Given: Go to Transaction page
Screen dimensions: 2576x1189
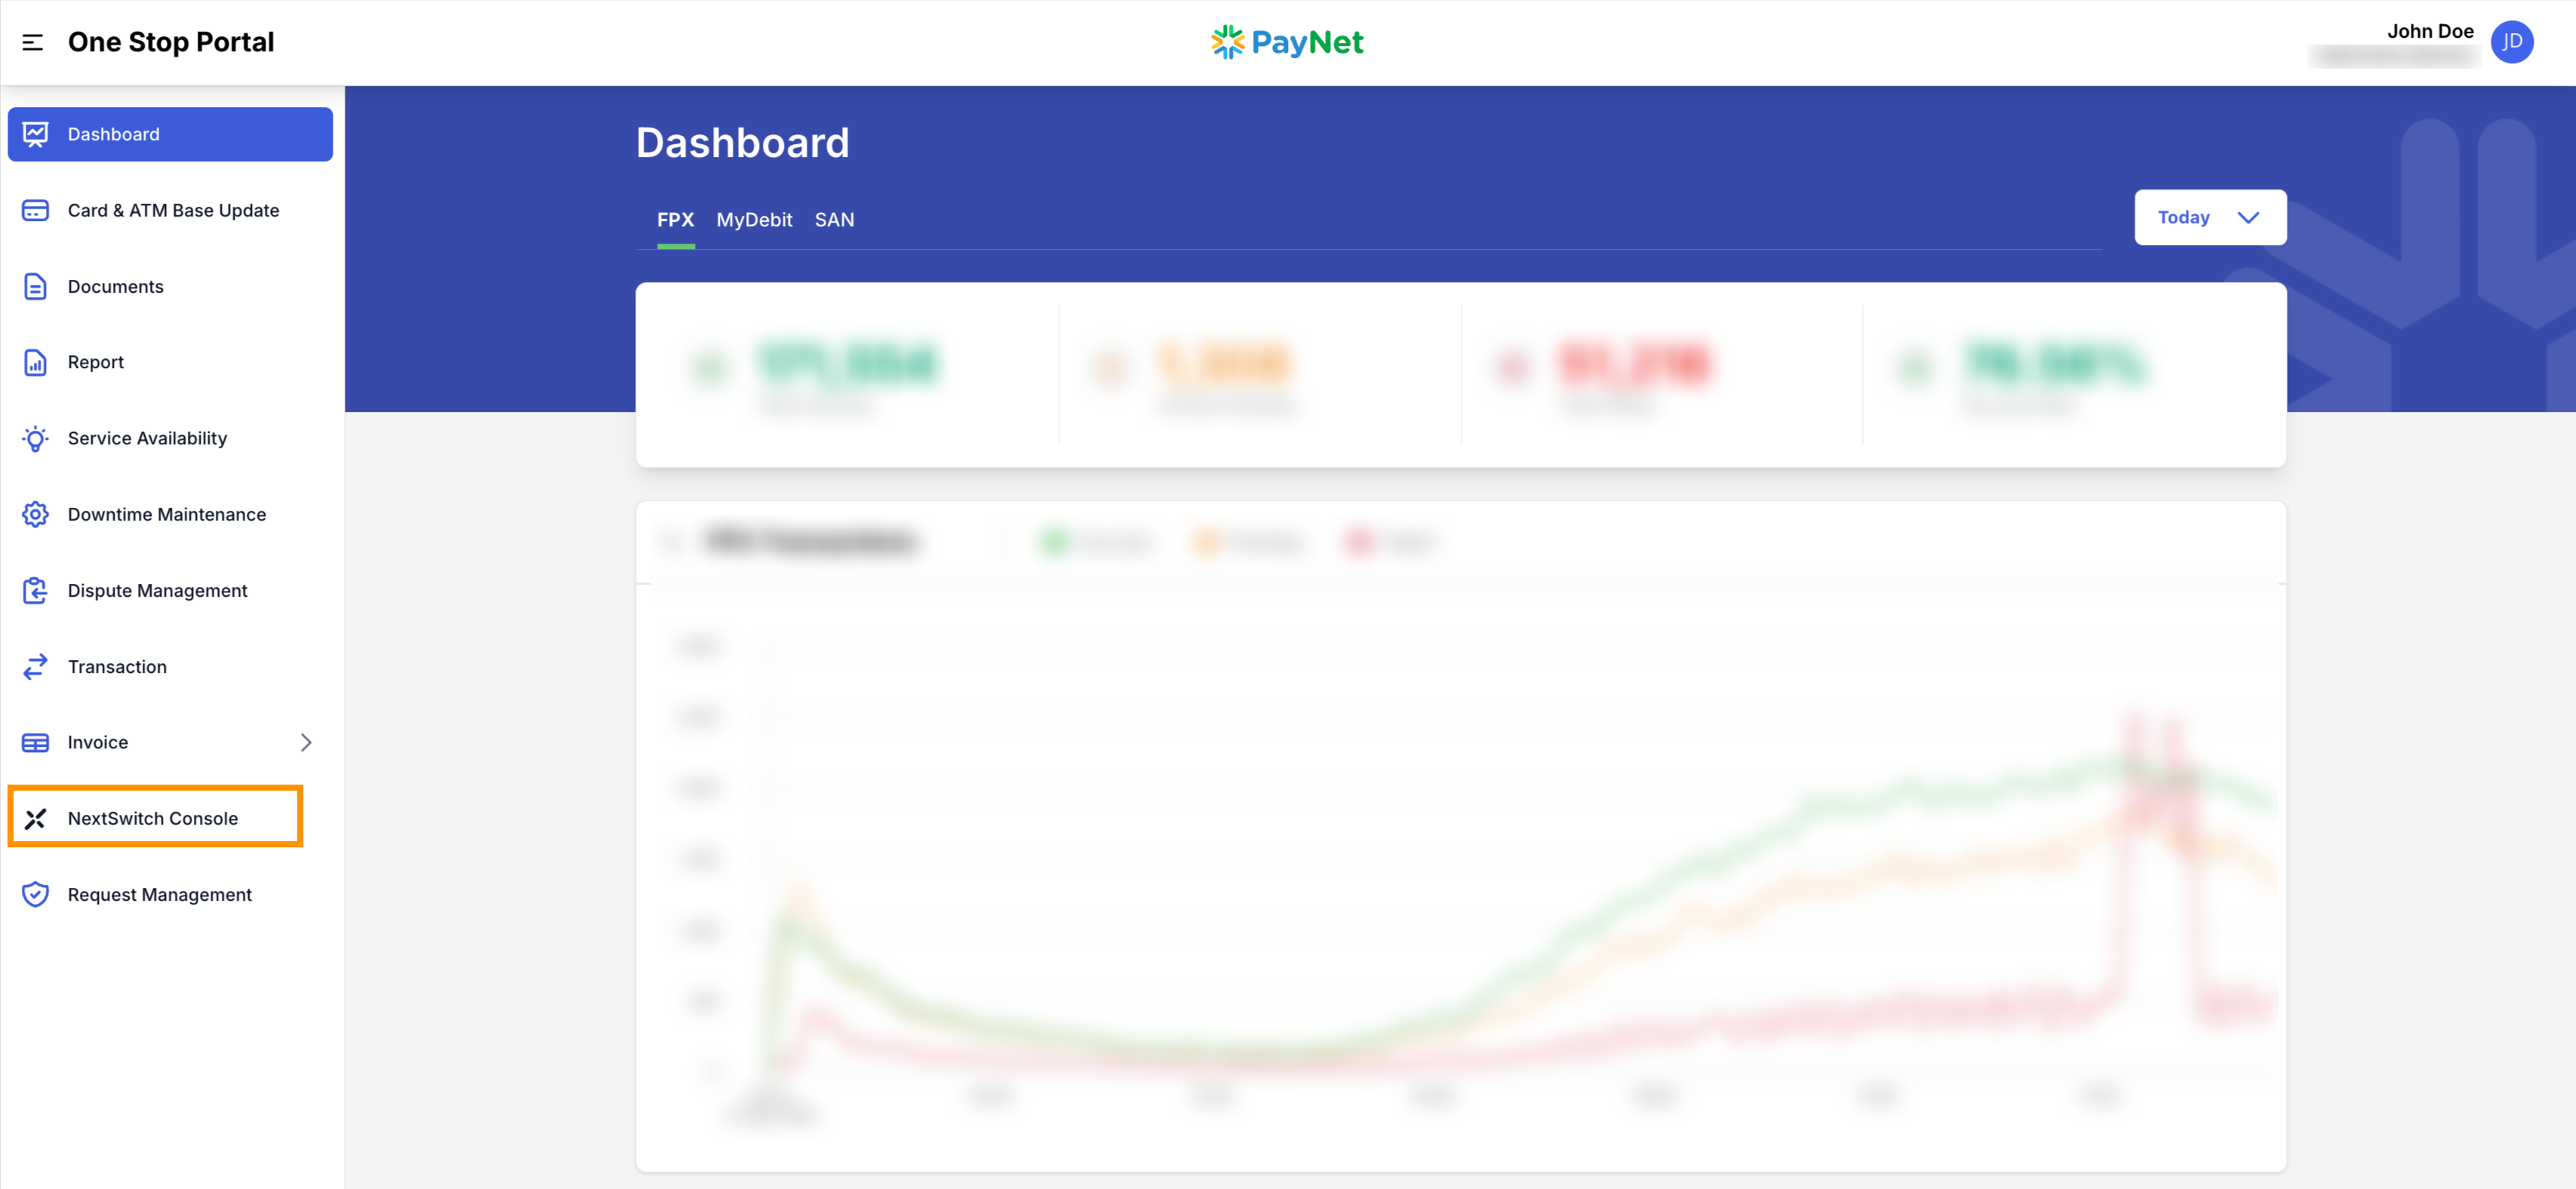Looking at the screenshot, I should [170, 666].
